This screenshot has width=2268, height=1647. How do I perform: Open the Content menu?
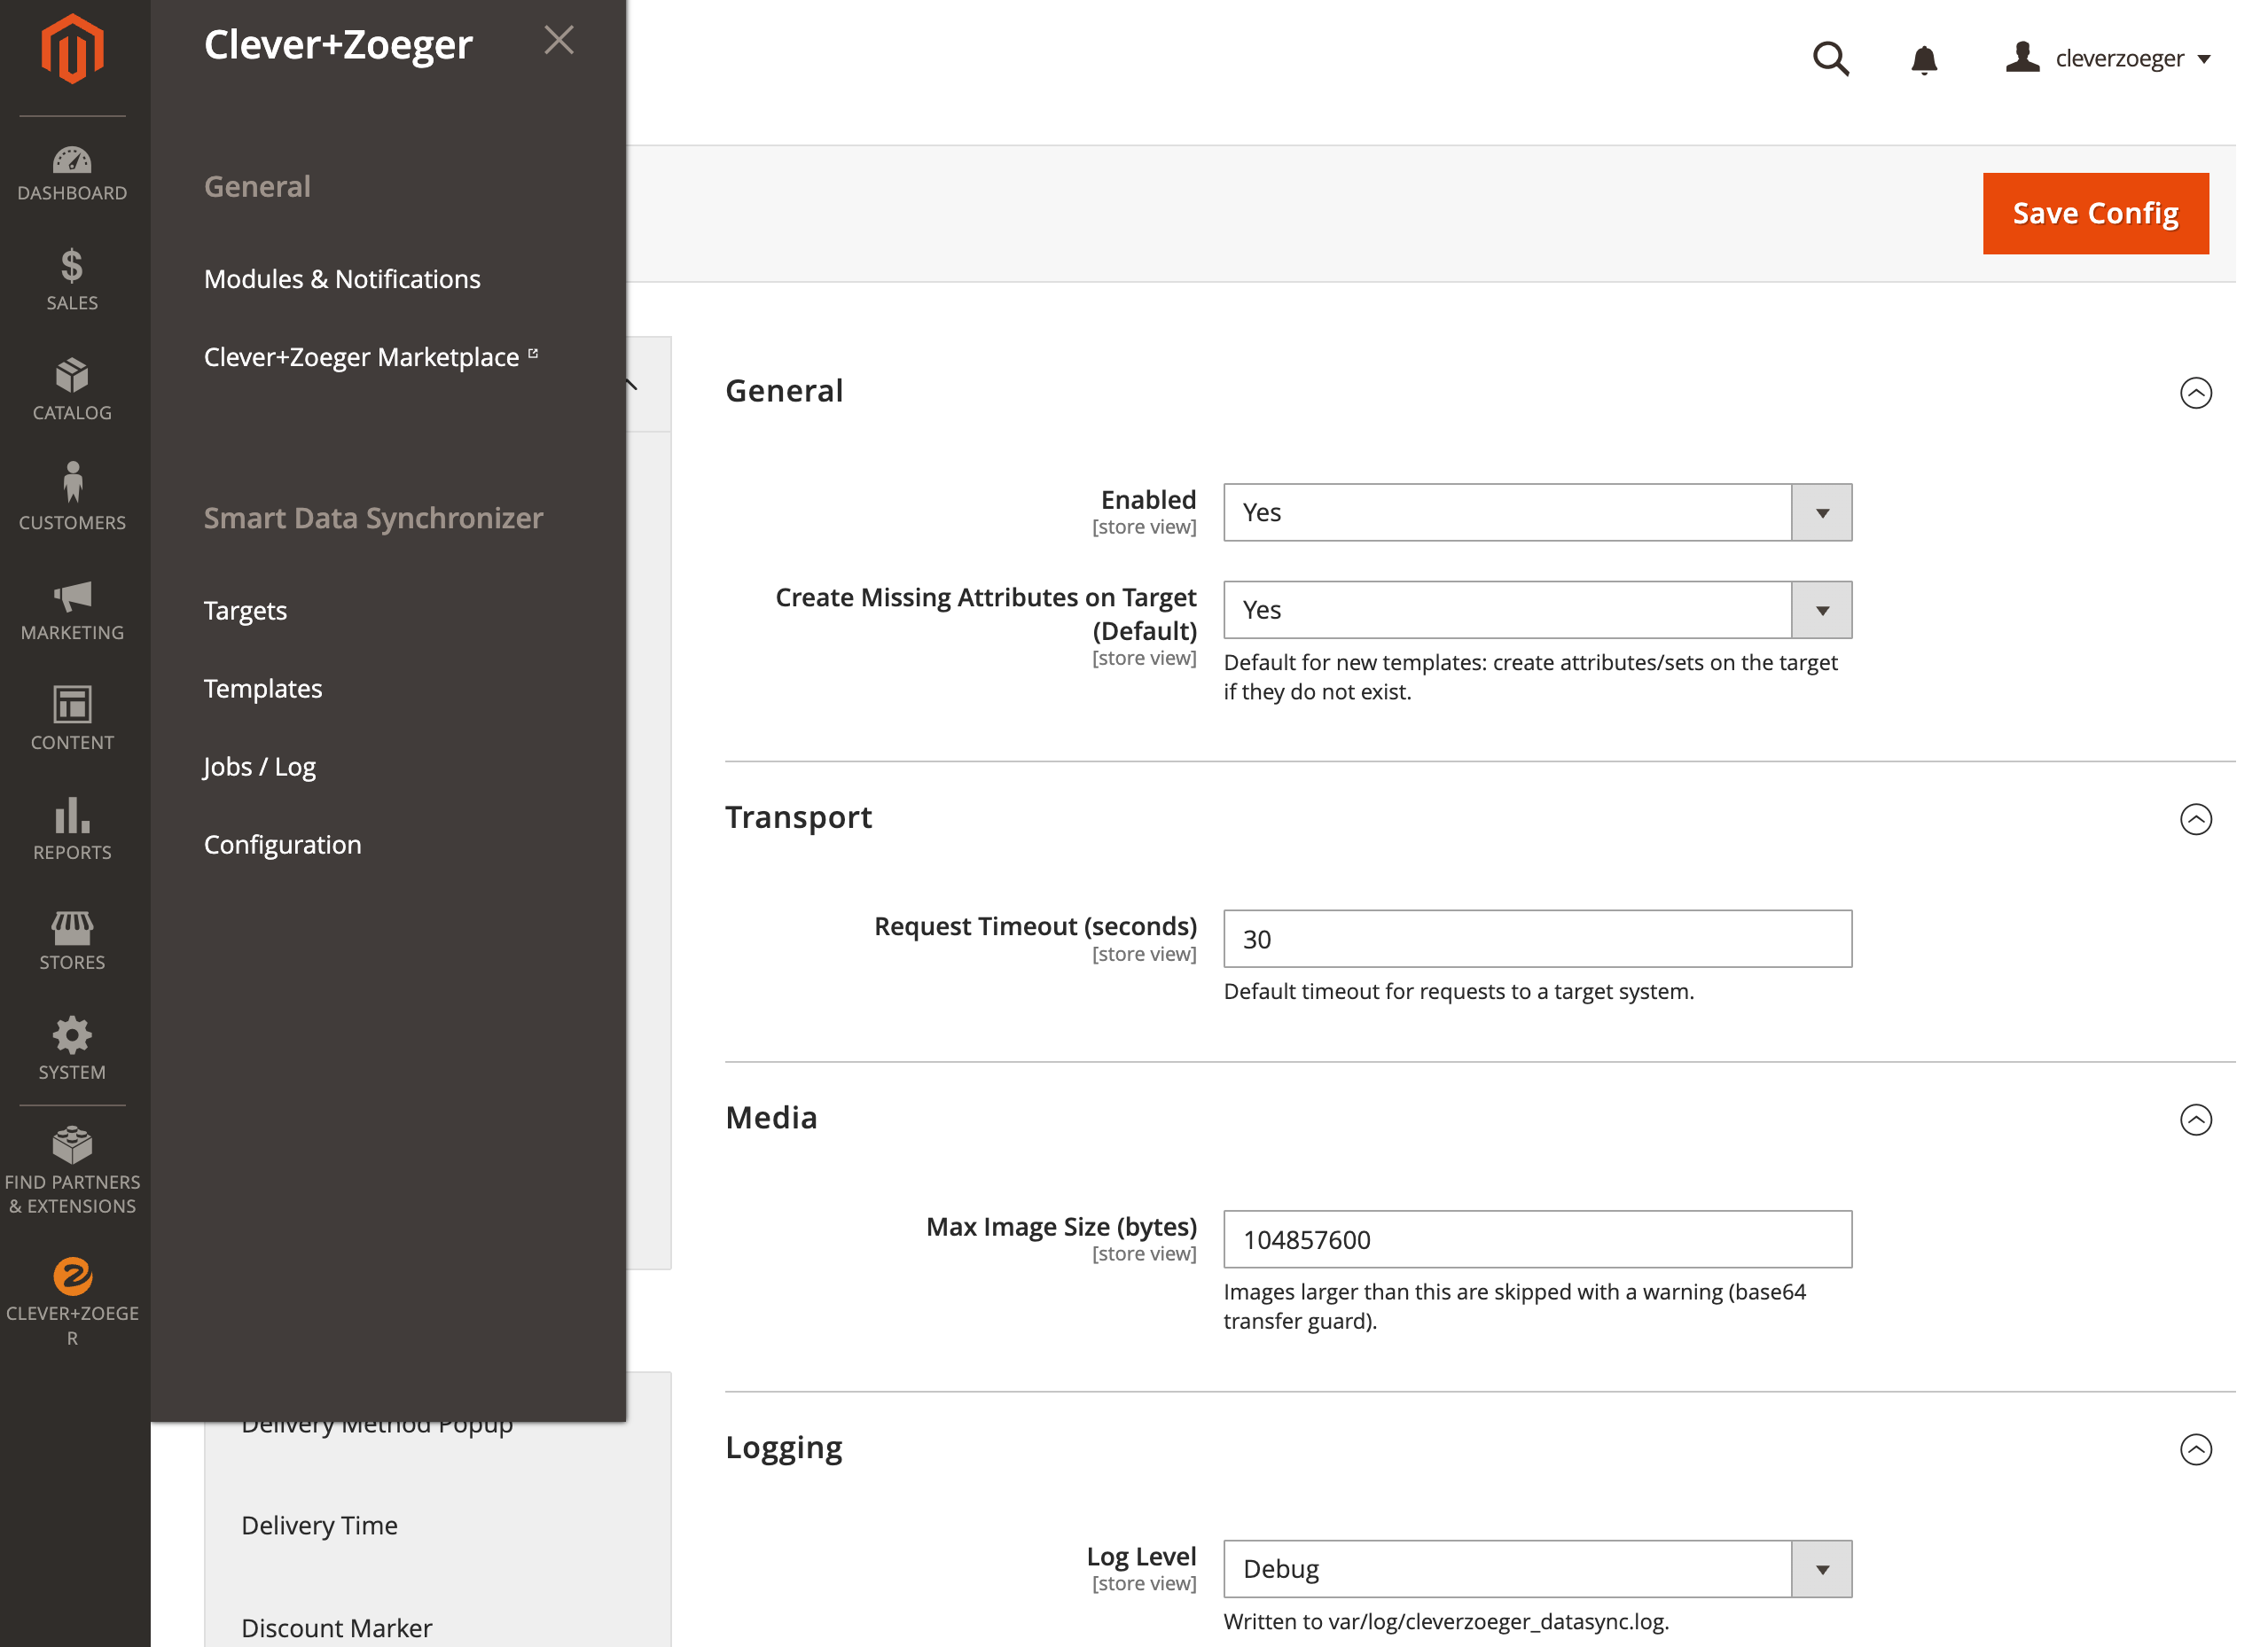pos(72,720)
